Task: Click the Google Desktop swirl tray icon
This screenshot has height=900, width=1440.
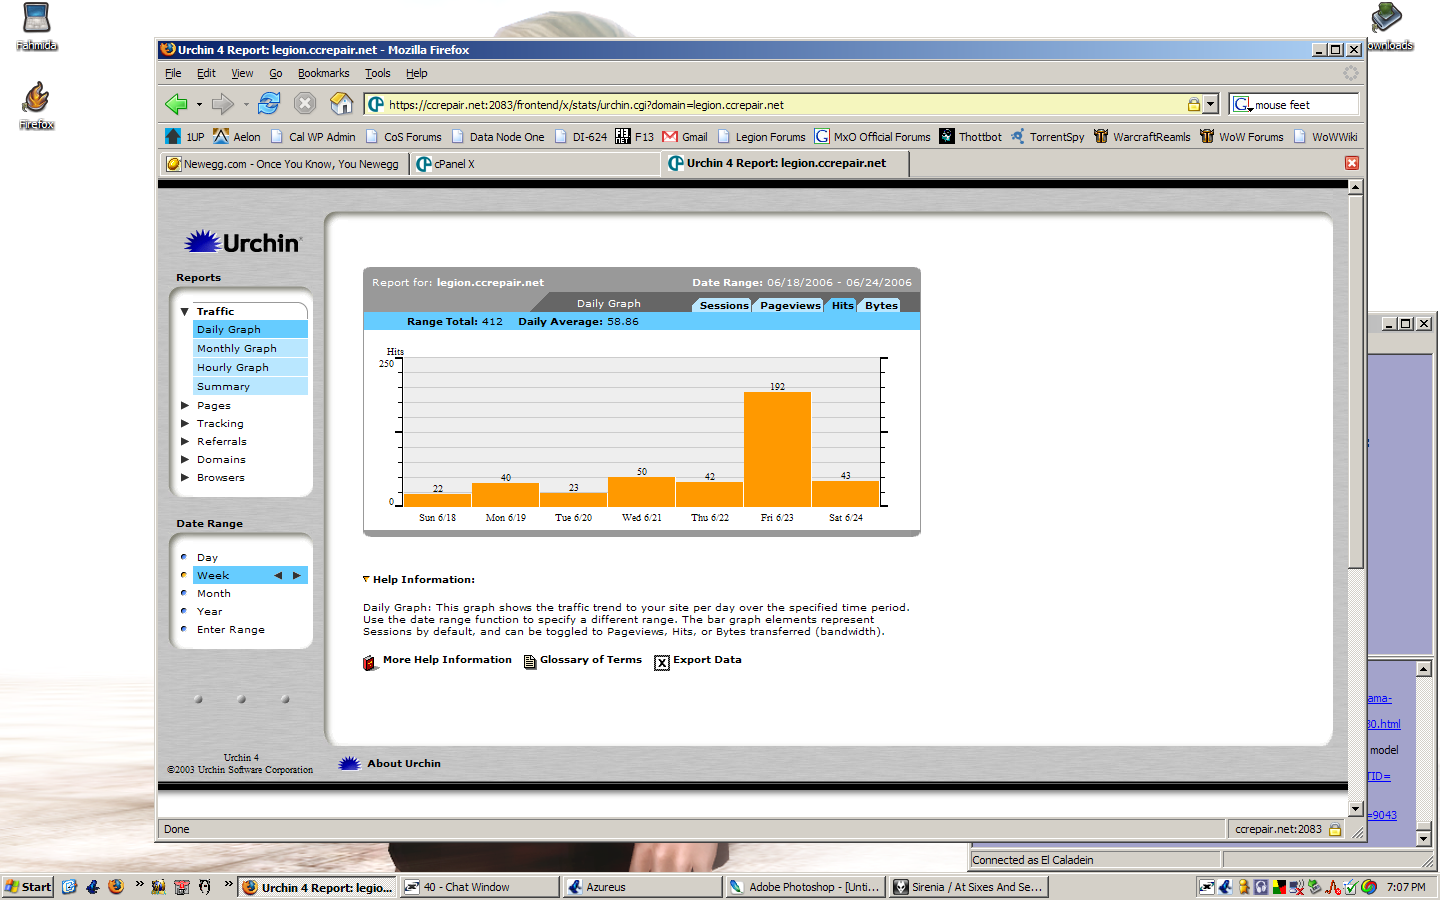Action: pyautogui.click(x=1369, y=886)
